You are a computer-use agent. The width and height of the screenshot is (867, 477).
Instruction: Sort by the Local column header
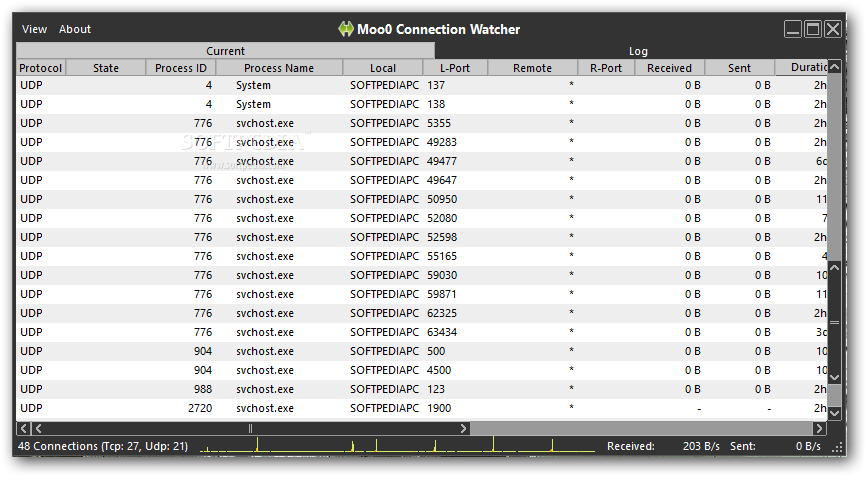[383, 68]
